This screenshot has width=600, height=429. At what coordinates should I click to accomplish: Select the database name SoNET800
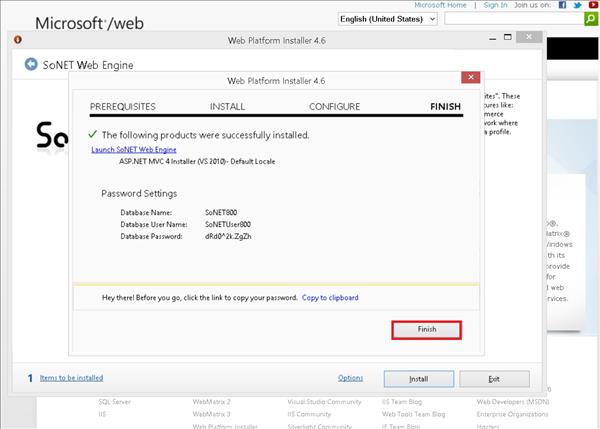[221, 212]
